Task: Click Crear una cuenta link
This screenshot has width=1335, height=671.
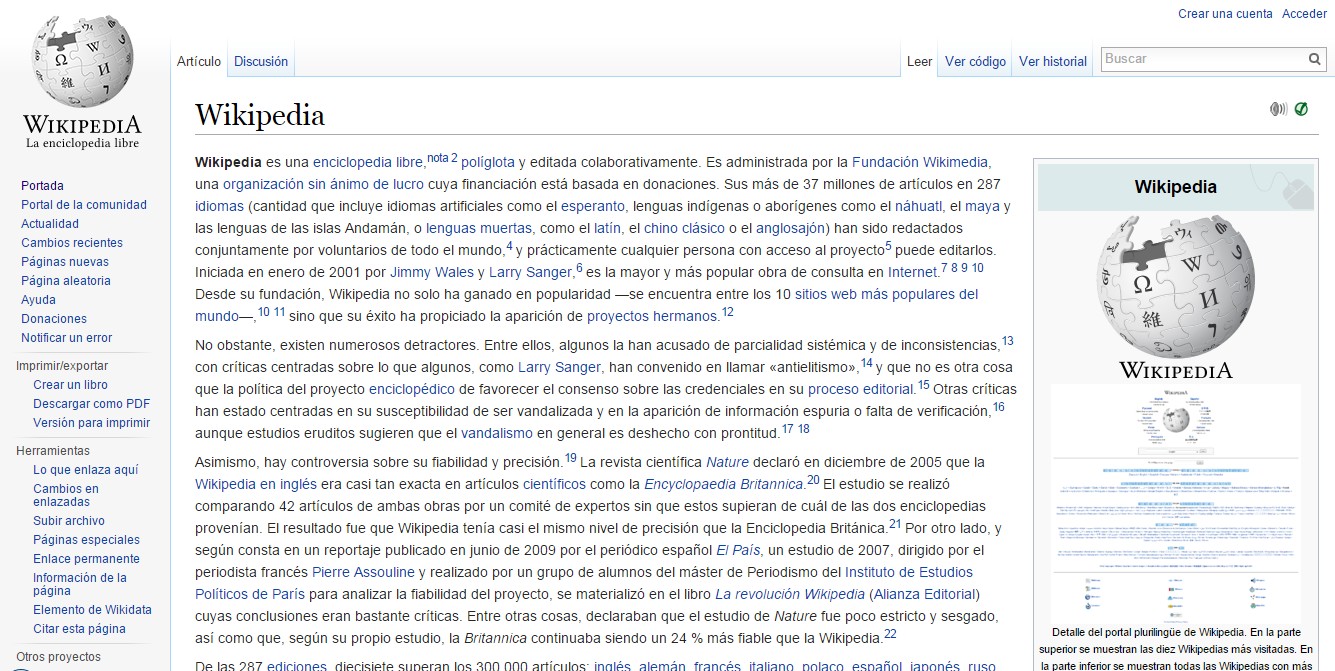Action: pos(1225,14)
